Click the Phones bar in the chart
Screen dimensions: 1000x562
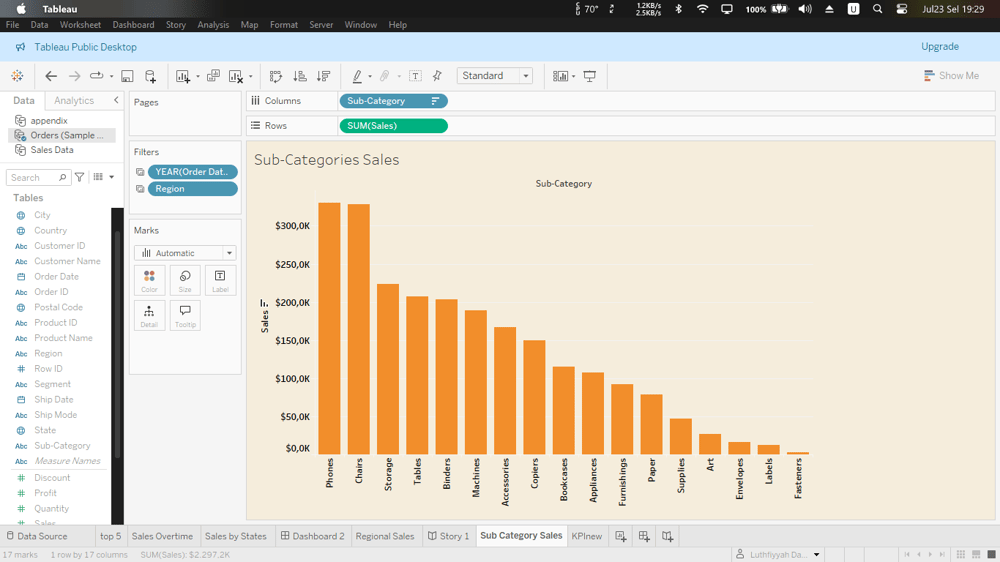329,328
